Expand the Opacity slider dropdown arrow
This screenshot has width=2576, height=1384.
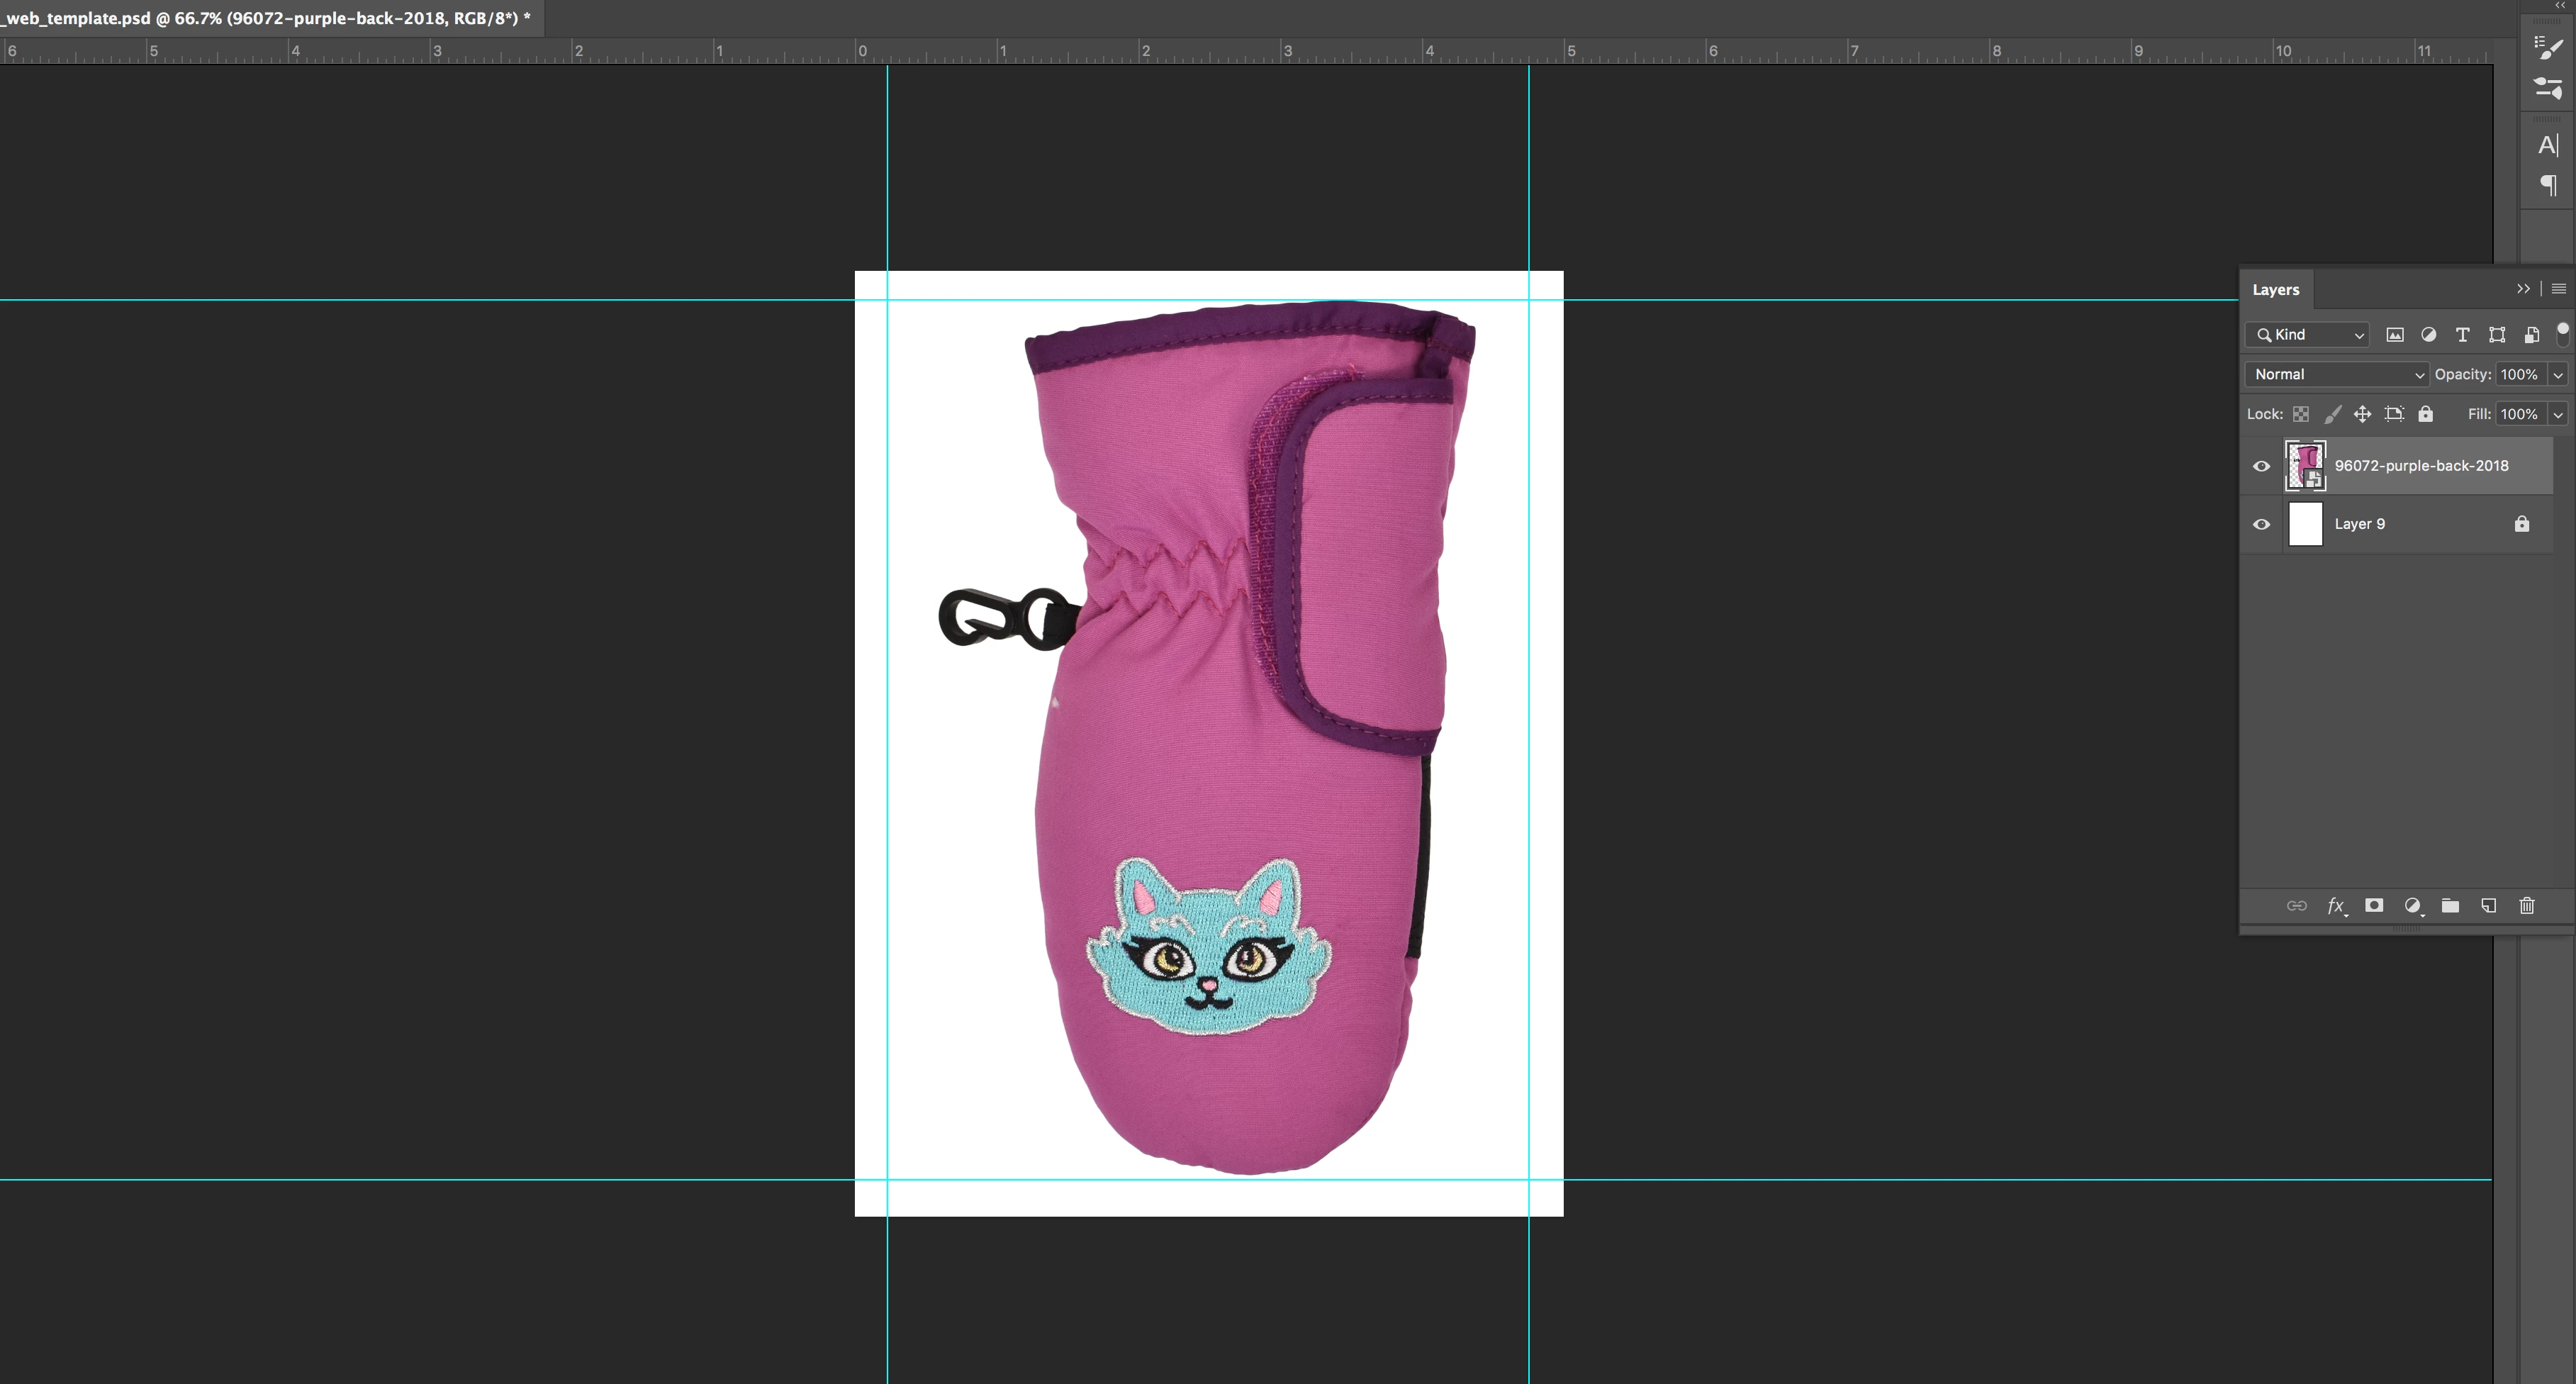[x=2558, y=374]
